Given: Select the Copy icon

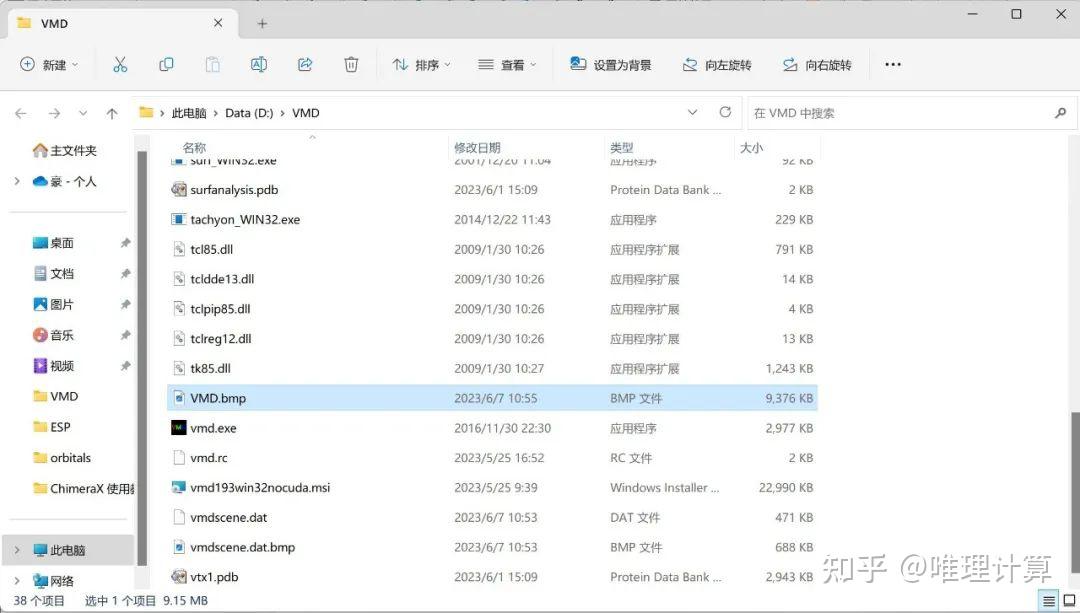Looking at the screenshot, I should point(166,63).
